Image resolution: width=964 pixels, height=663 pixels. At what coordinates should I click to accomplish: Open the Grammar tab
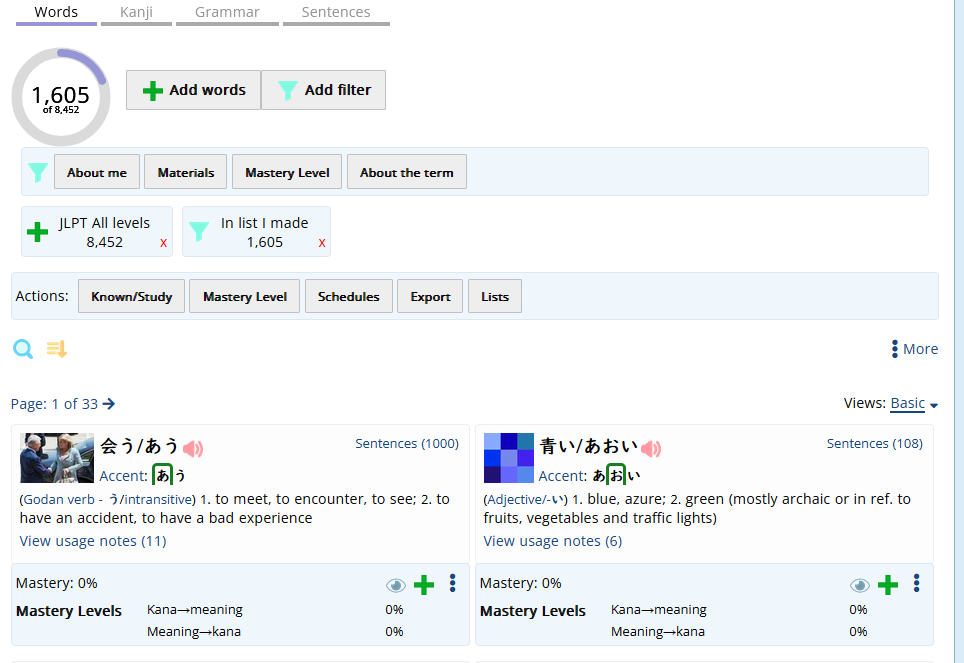227,12
